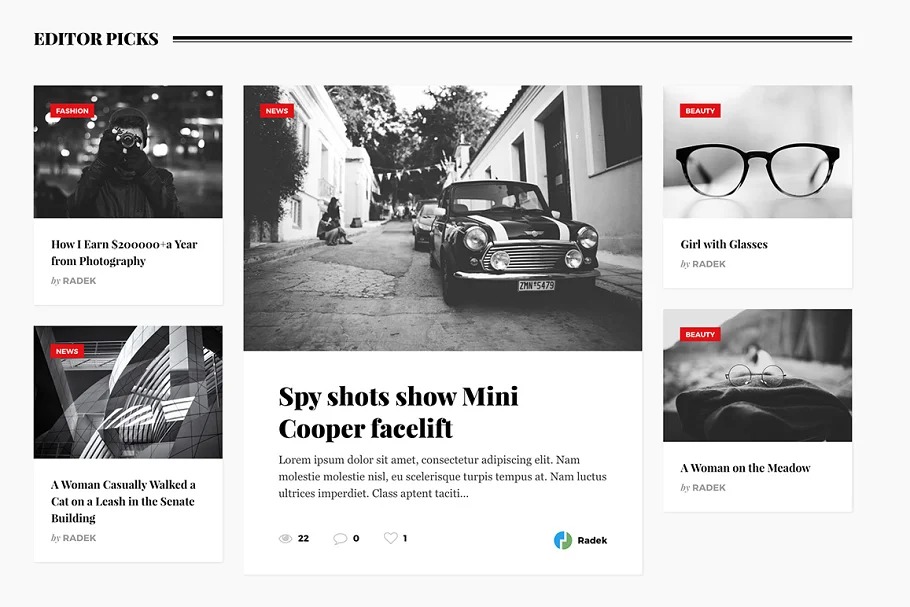This screenshot has height=607, width=910.
Task: Click NEWS tag on Mini Cooper image
Action: 277,111
